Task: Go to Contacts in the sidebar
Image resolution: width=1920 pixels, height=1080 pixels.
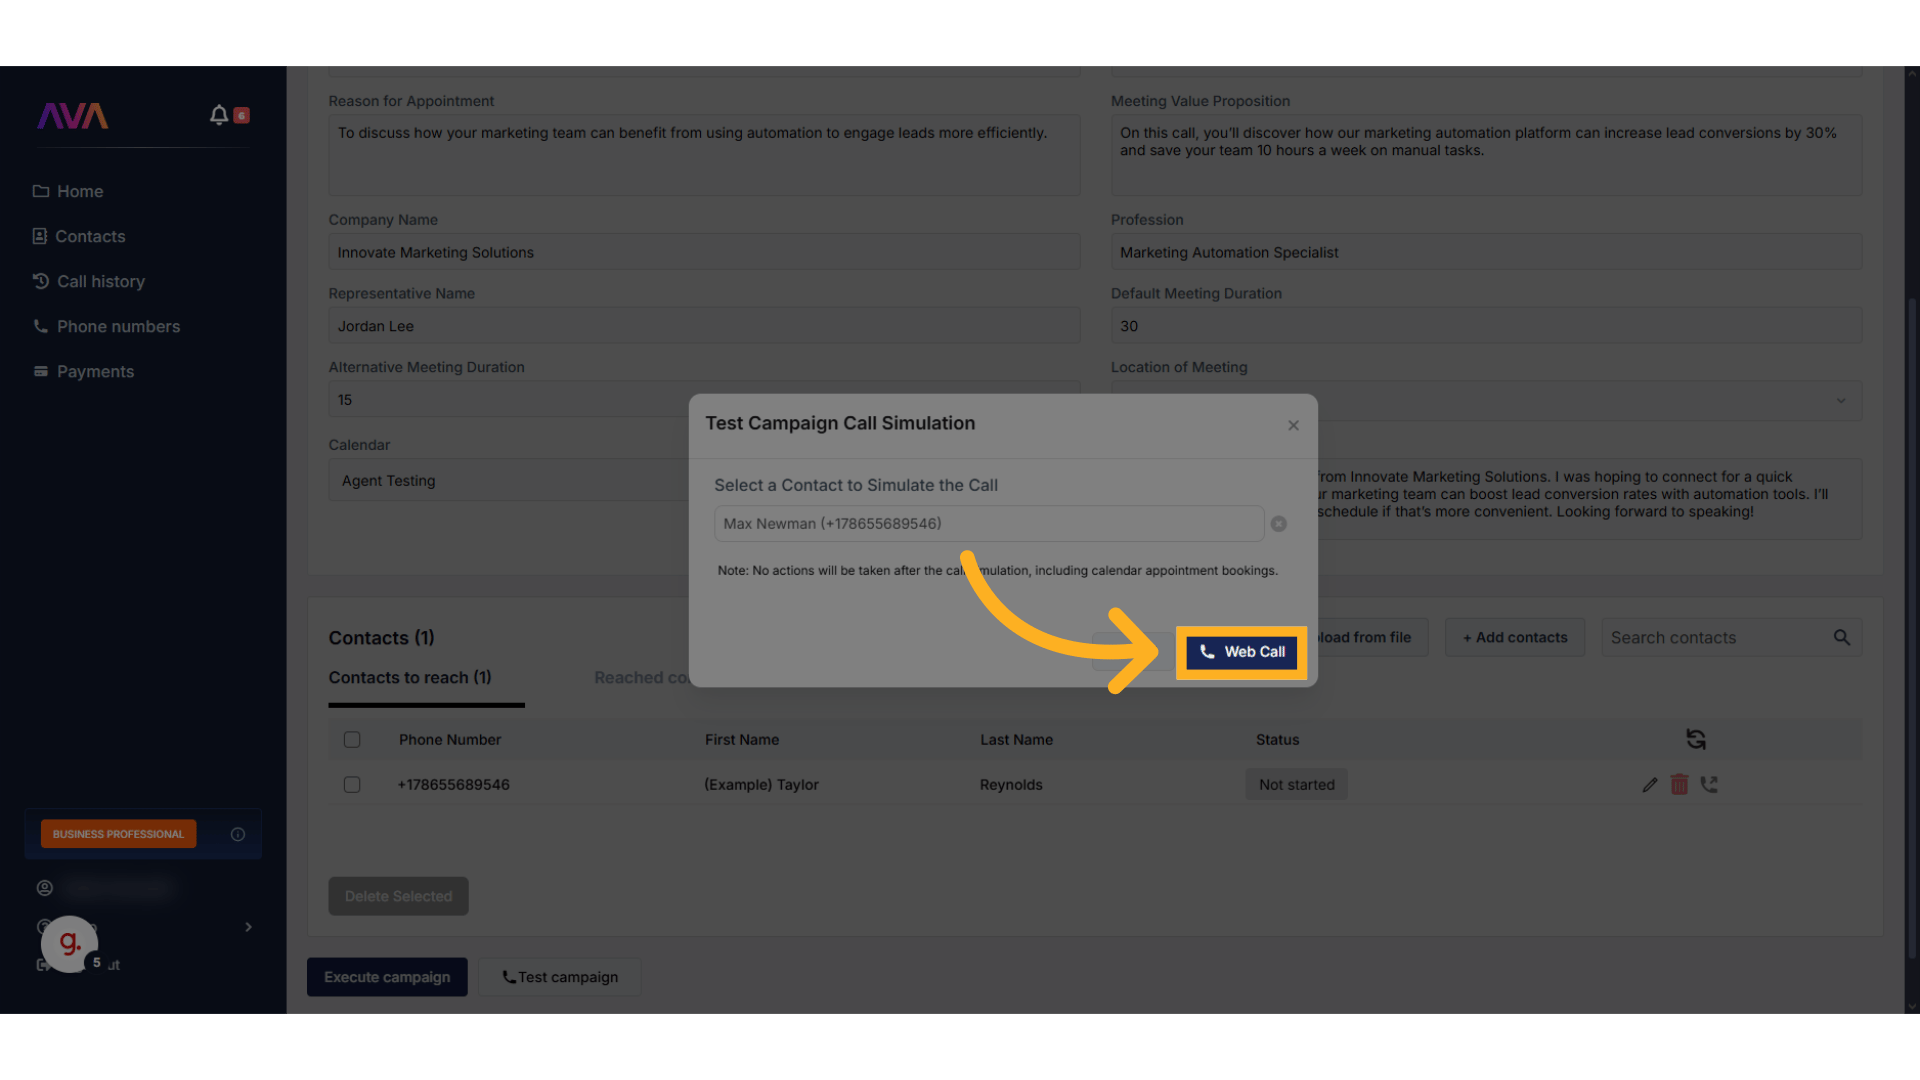Action: coord(79,236)
